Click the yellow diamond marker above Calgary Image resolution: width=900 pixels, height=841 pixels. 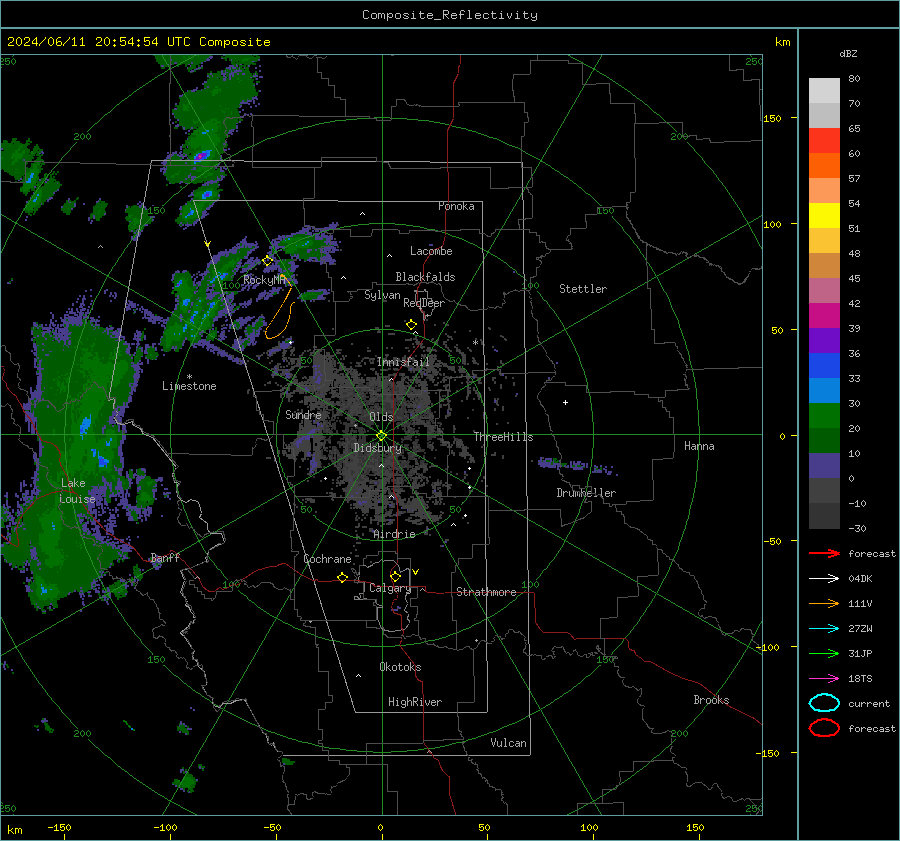click(x=395, y=576)
